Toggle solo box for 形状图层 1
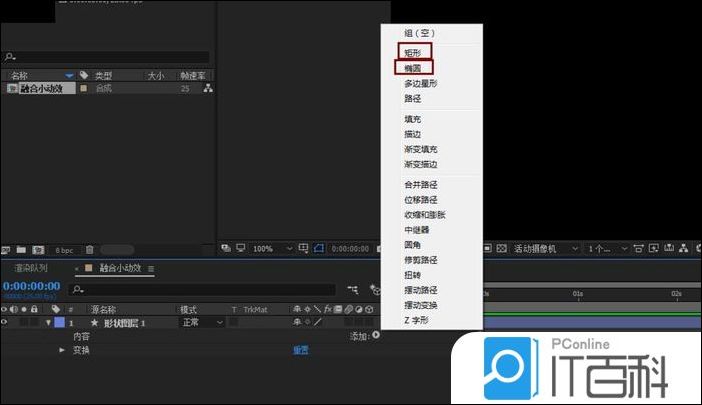The width and height of the screenshot is (702, 405). tap(24, 322)
